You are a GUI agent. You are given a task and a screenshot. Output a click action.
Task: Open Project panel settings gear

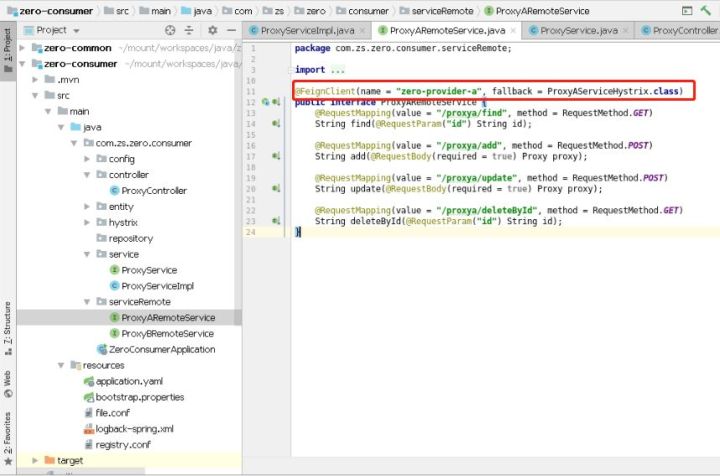pos(212,30)
